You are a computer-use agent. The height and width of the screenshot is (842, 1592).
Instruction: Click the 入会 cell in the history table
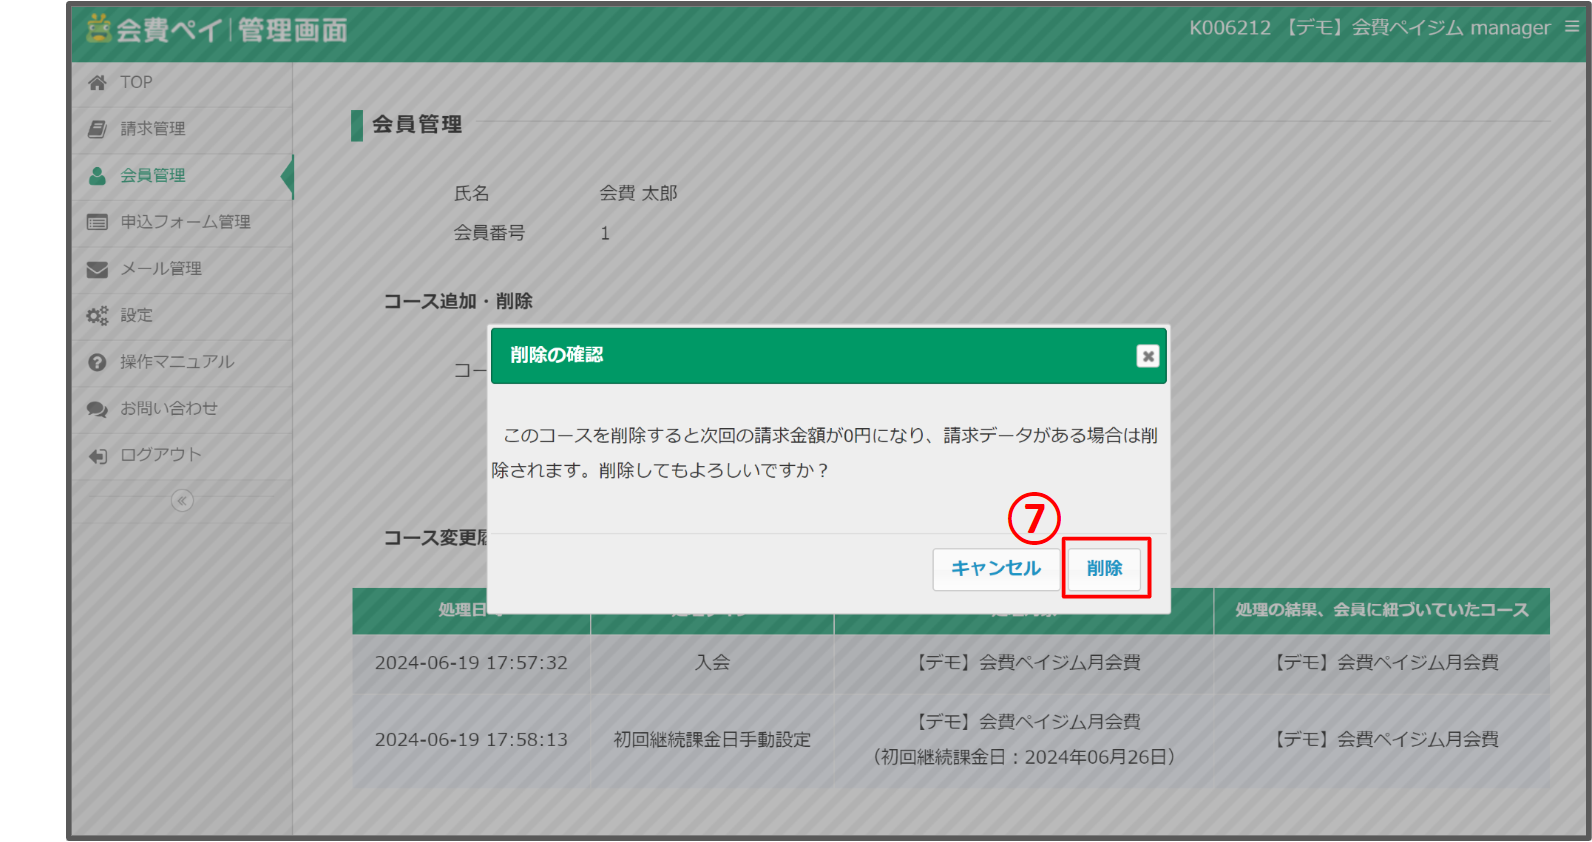click(x=713, y=663)
